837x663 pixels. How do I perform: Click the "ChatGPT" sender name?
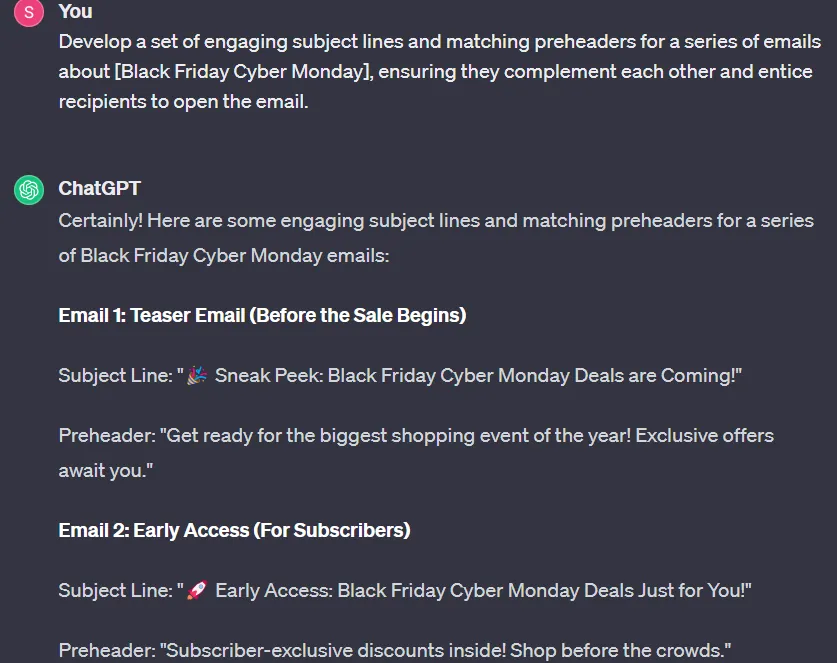click(x=100, y=189)
